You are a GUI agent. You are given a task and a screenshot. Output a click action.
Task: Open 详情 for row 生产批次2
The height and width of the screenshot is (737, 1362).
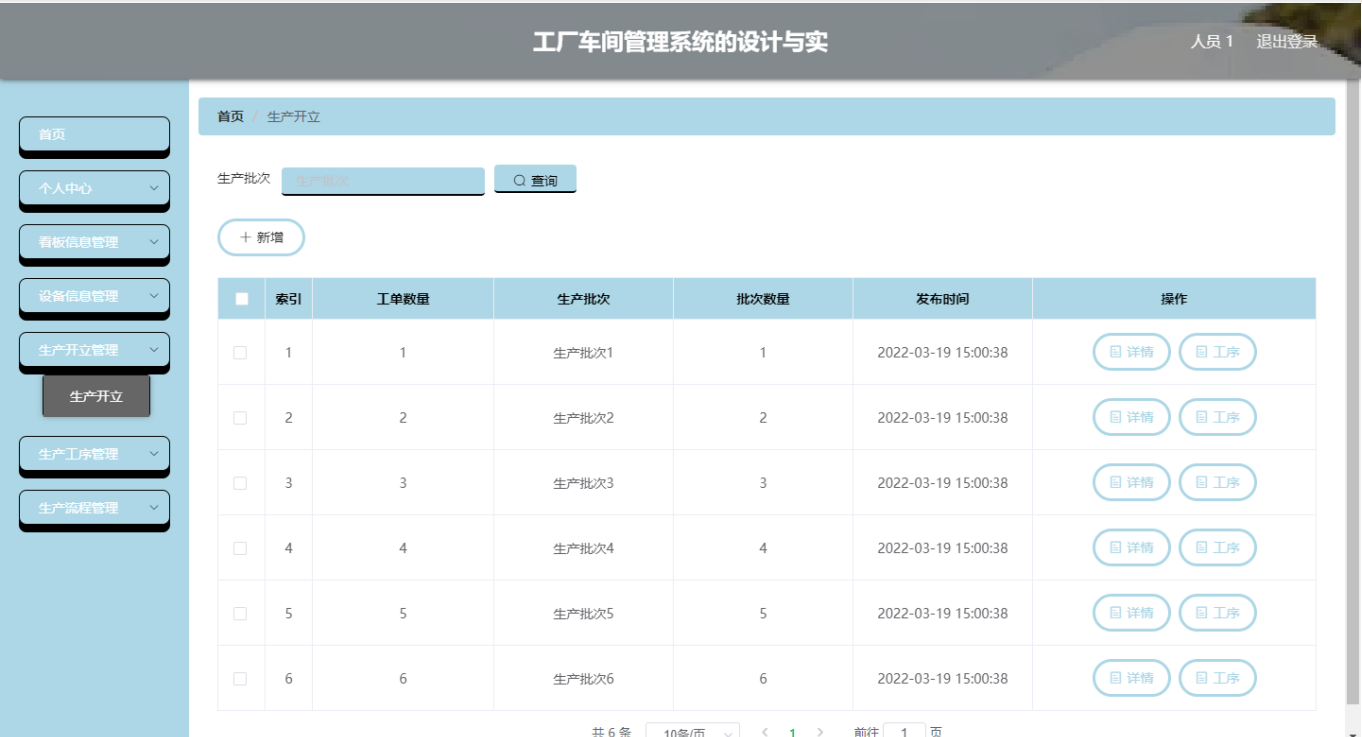coord(1131,417)
